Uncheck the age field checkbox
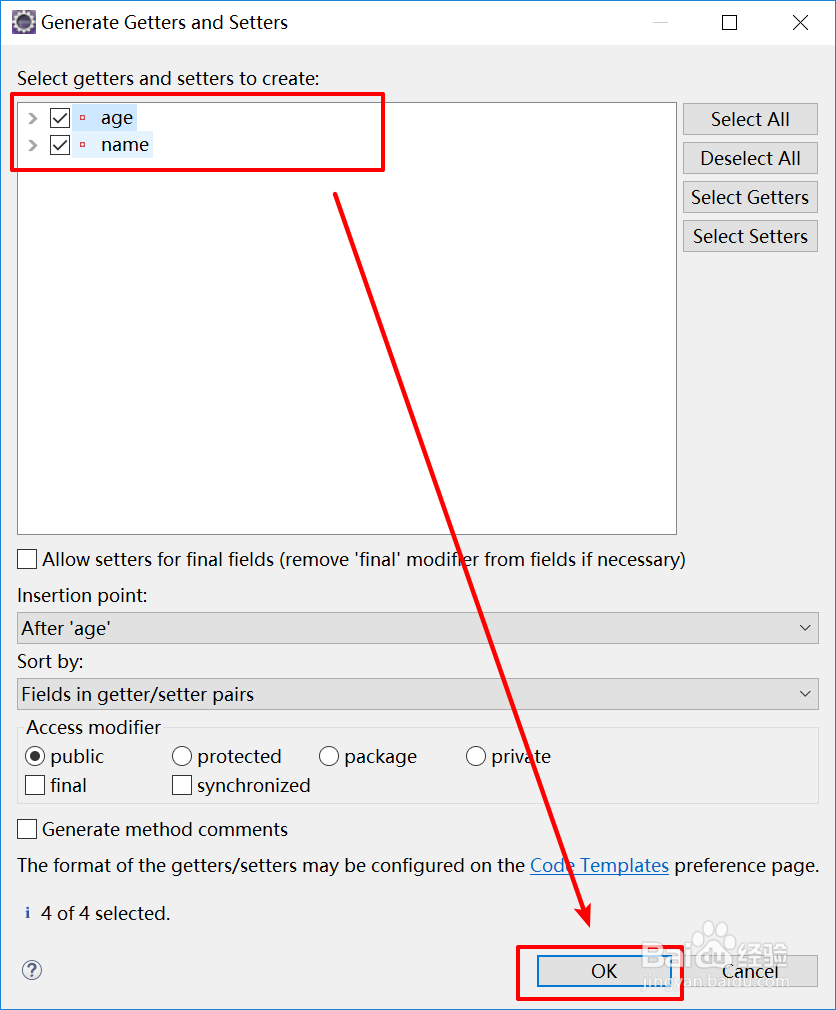The width and height of the screenshot is (836, 1010). [x=60, y=118]
